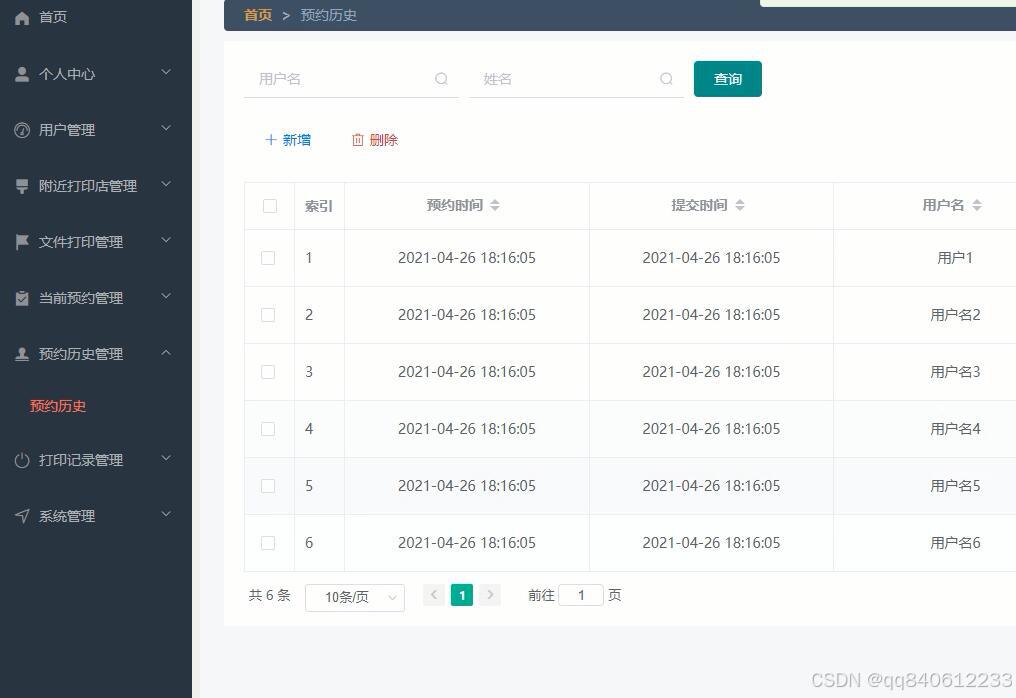Image resolution: width=1016 pixels, height=698 pixels.
Task: Open the 预约历史 submenu item
Action: (x=58, y=406)
